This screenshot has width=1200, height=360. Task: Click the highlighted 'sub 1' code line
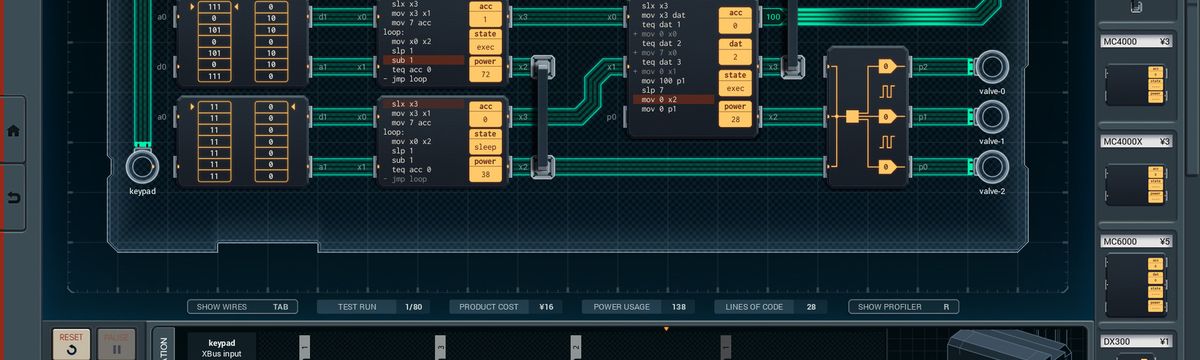[x=423, y=60]
